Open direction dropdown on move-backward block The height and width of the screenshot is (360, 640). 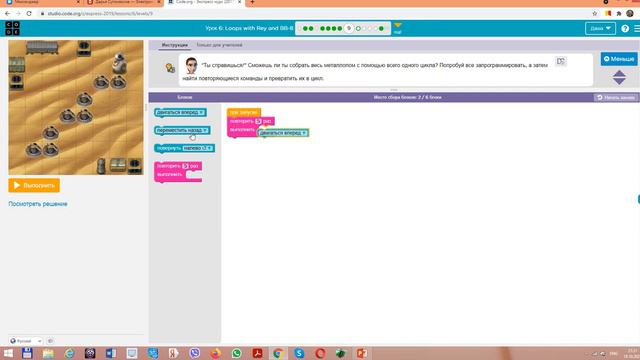[x=205, y=130]
